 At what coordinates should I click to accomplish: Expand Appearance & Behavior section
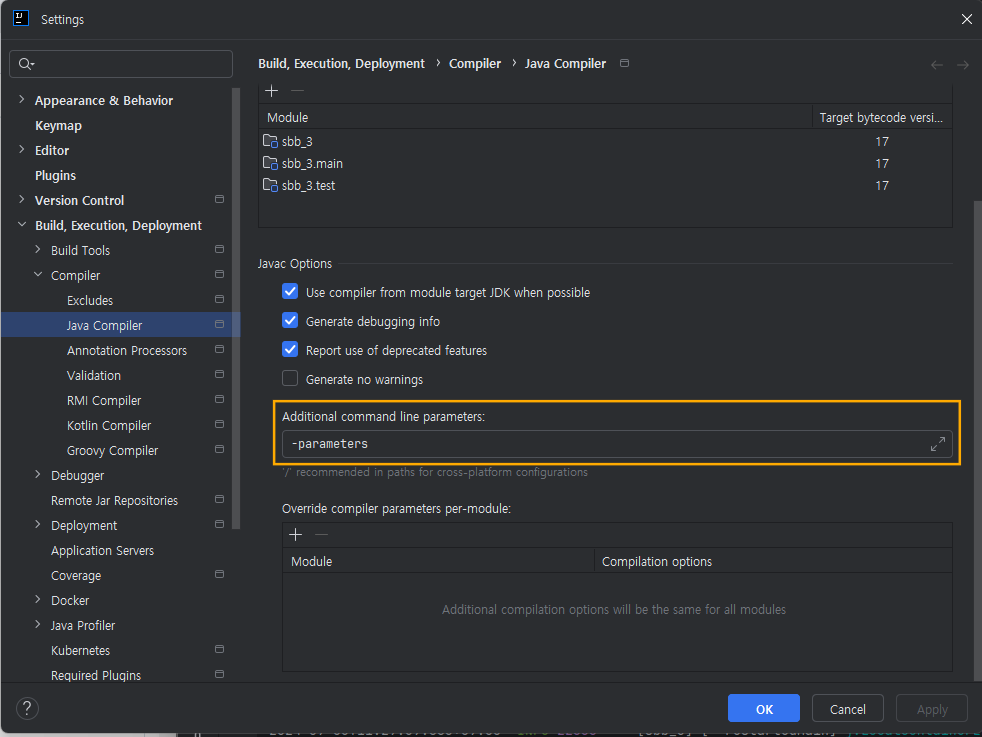pos(22,100)
